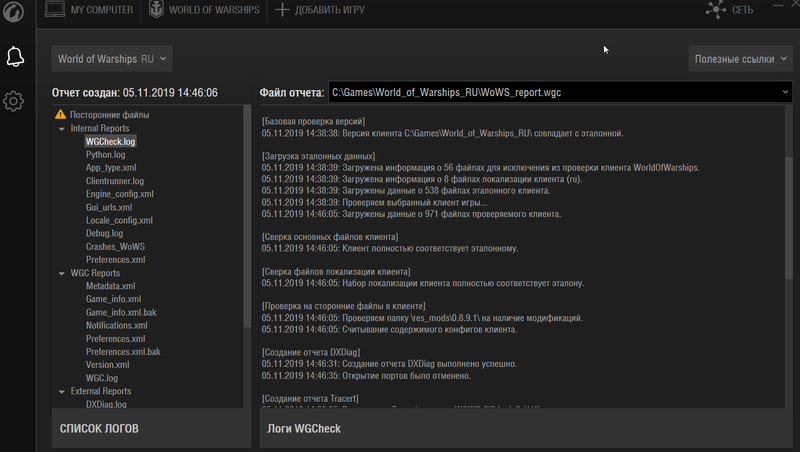The image size is (800, 452).
Task: Click warning triangle icon for foreign files
Action: (61, 114)
